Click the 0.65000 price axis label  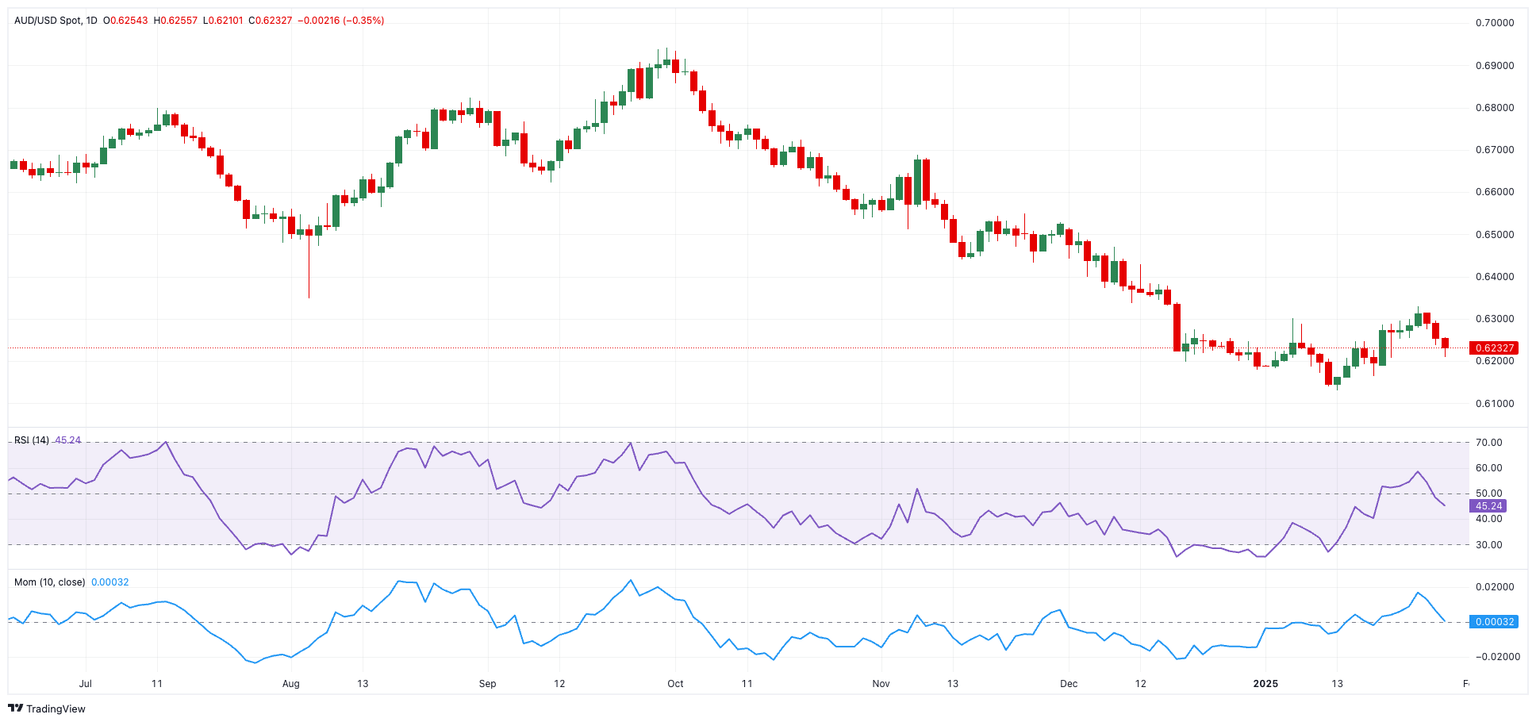1494,235
